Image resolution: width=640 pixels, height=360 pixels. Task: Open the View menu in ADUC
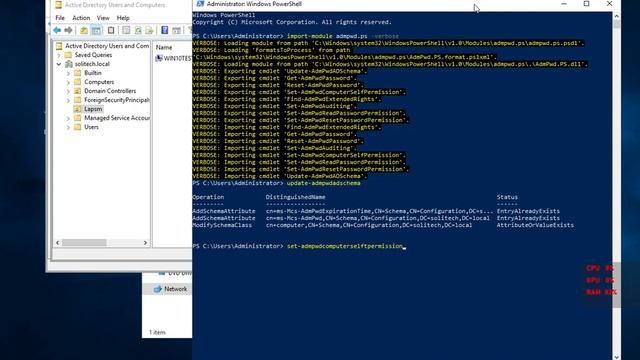point(103,18)
